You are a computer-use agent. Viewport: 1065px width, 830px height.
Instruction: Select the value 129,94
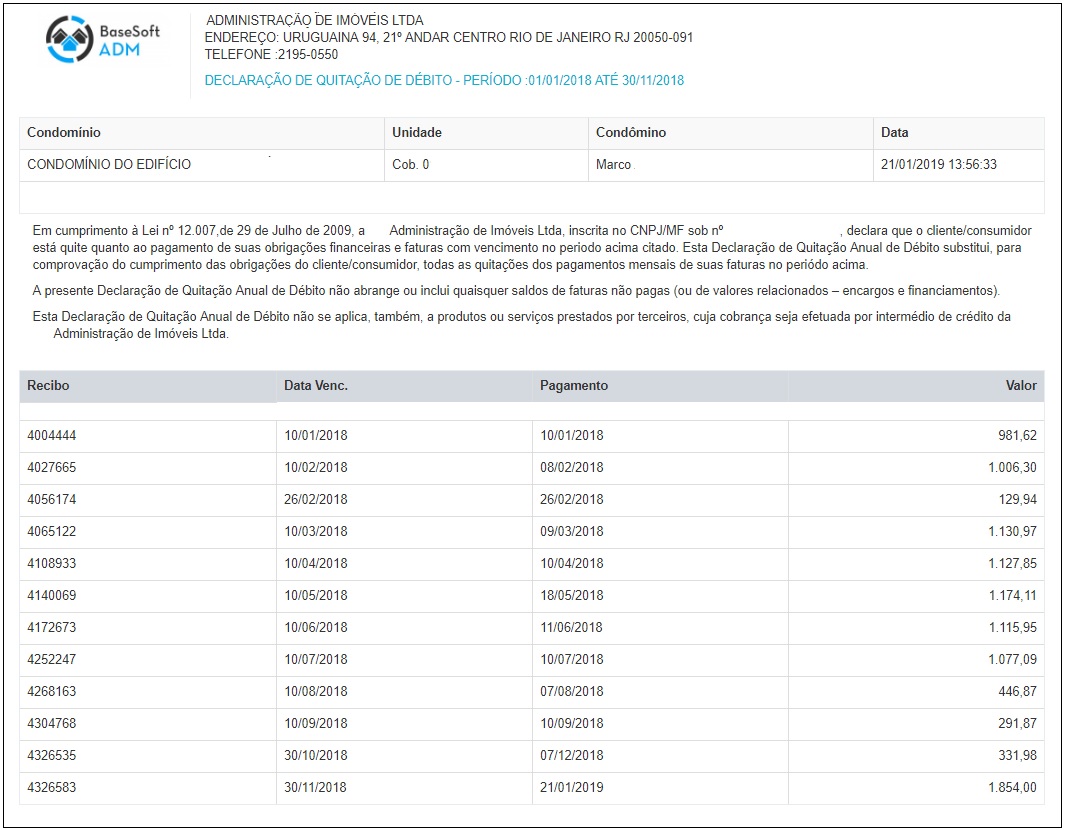coord(1017,500)
